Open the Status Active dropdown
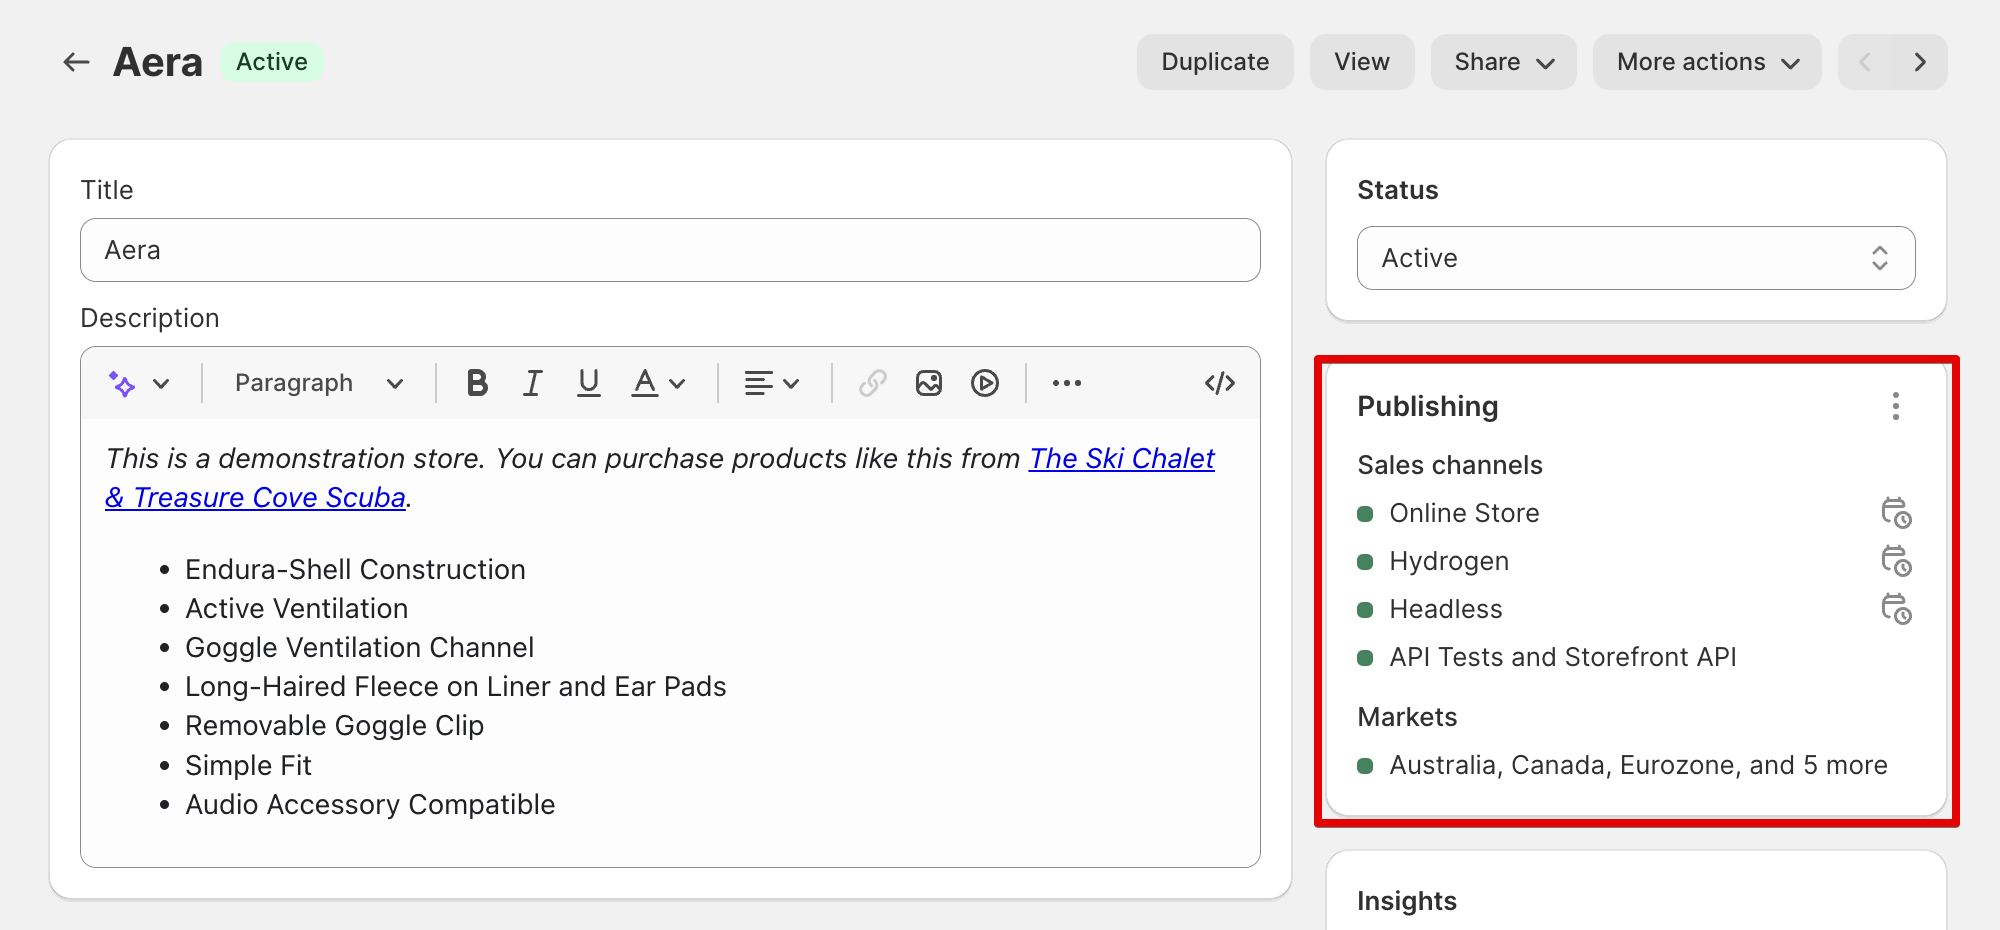Viewport: 2000px width, 930px height. point(1635,258)
